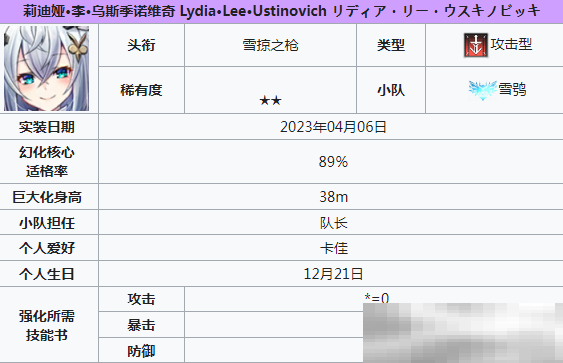Image resolution: width=563 pixels, height=363 pixels.
Task: Click the *=0 value in 攻击 row
Action: click(377, 298)
